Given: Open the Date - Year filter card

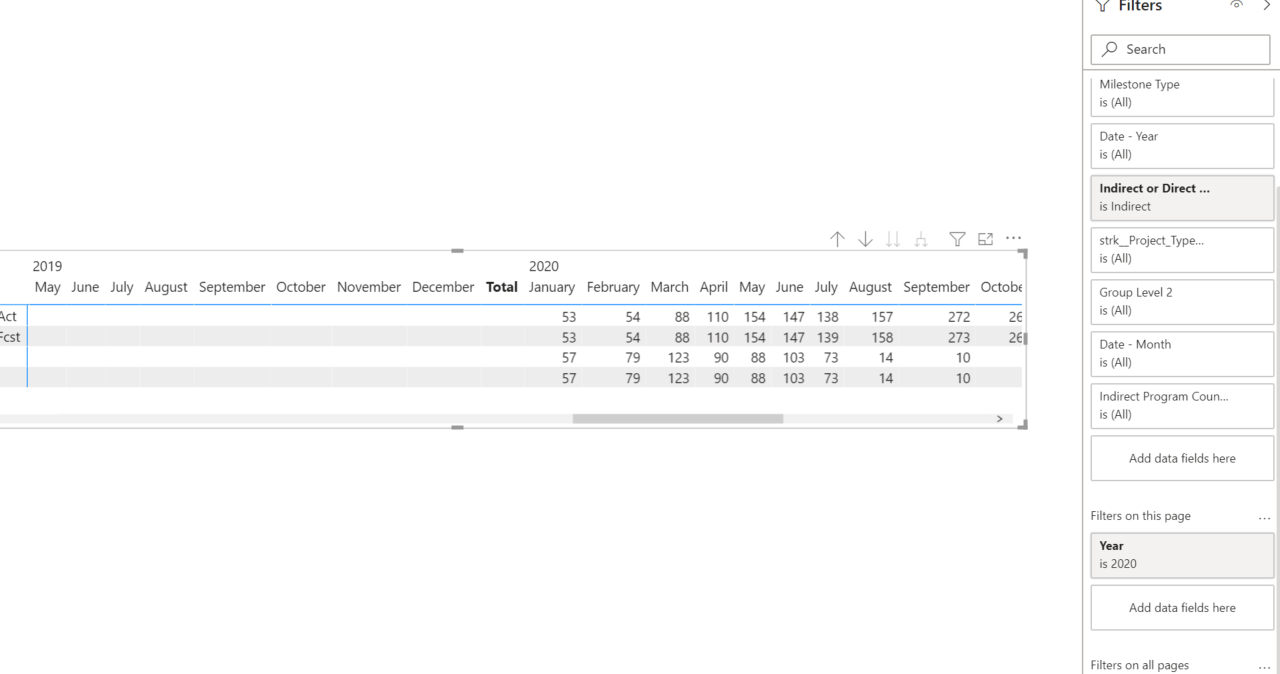Looking at the screenshot, I should click(x=1182, y=145).
